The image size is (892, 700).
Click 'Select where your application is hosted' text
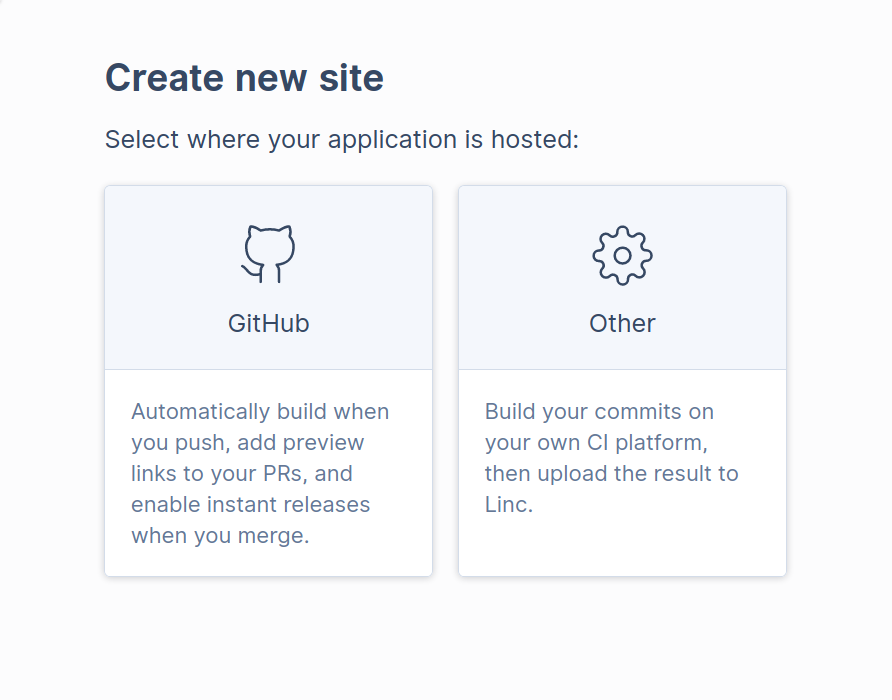tap(342, 139)
